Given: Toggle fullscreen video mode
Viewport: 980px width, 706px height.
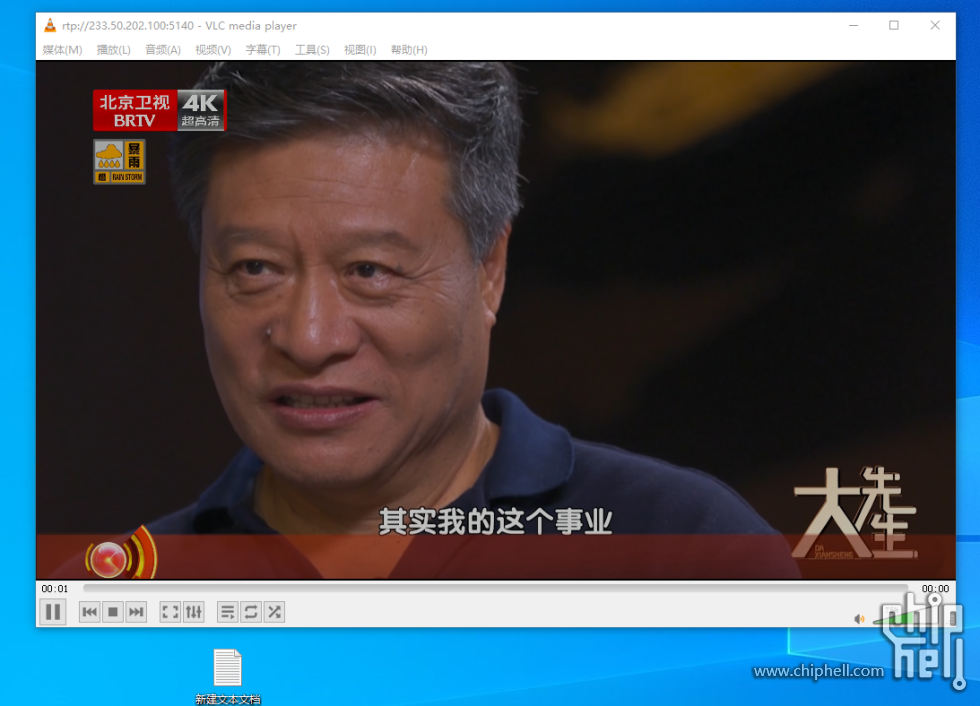Looking at the screenshot, I should 170,612.
